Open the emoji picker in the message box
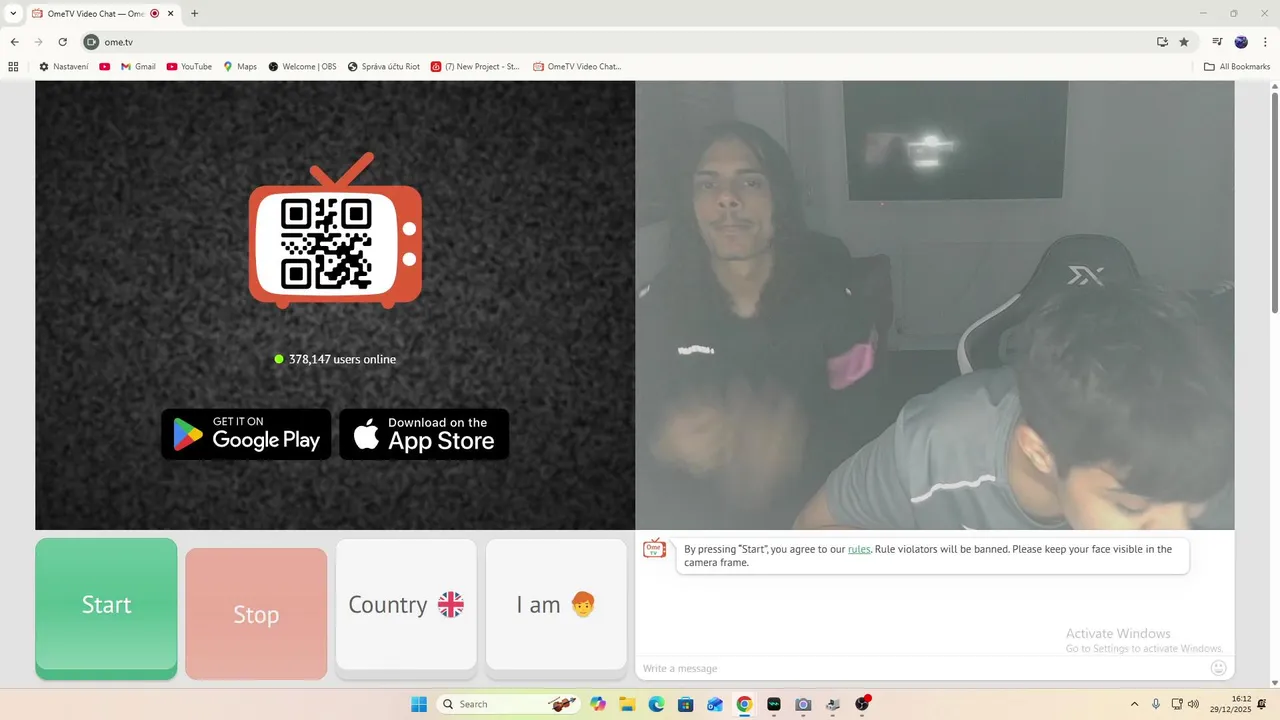Viewport: 1280px width, 720px height. [x=1218, y=667]
